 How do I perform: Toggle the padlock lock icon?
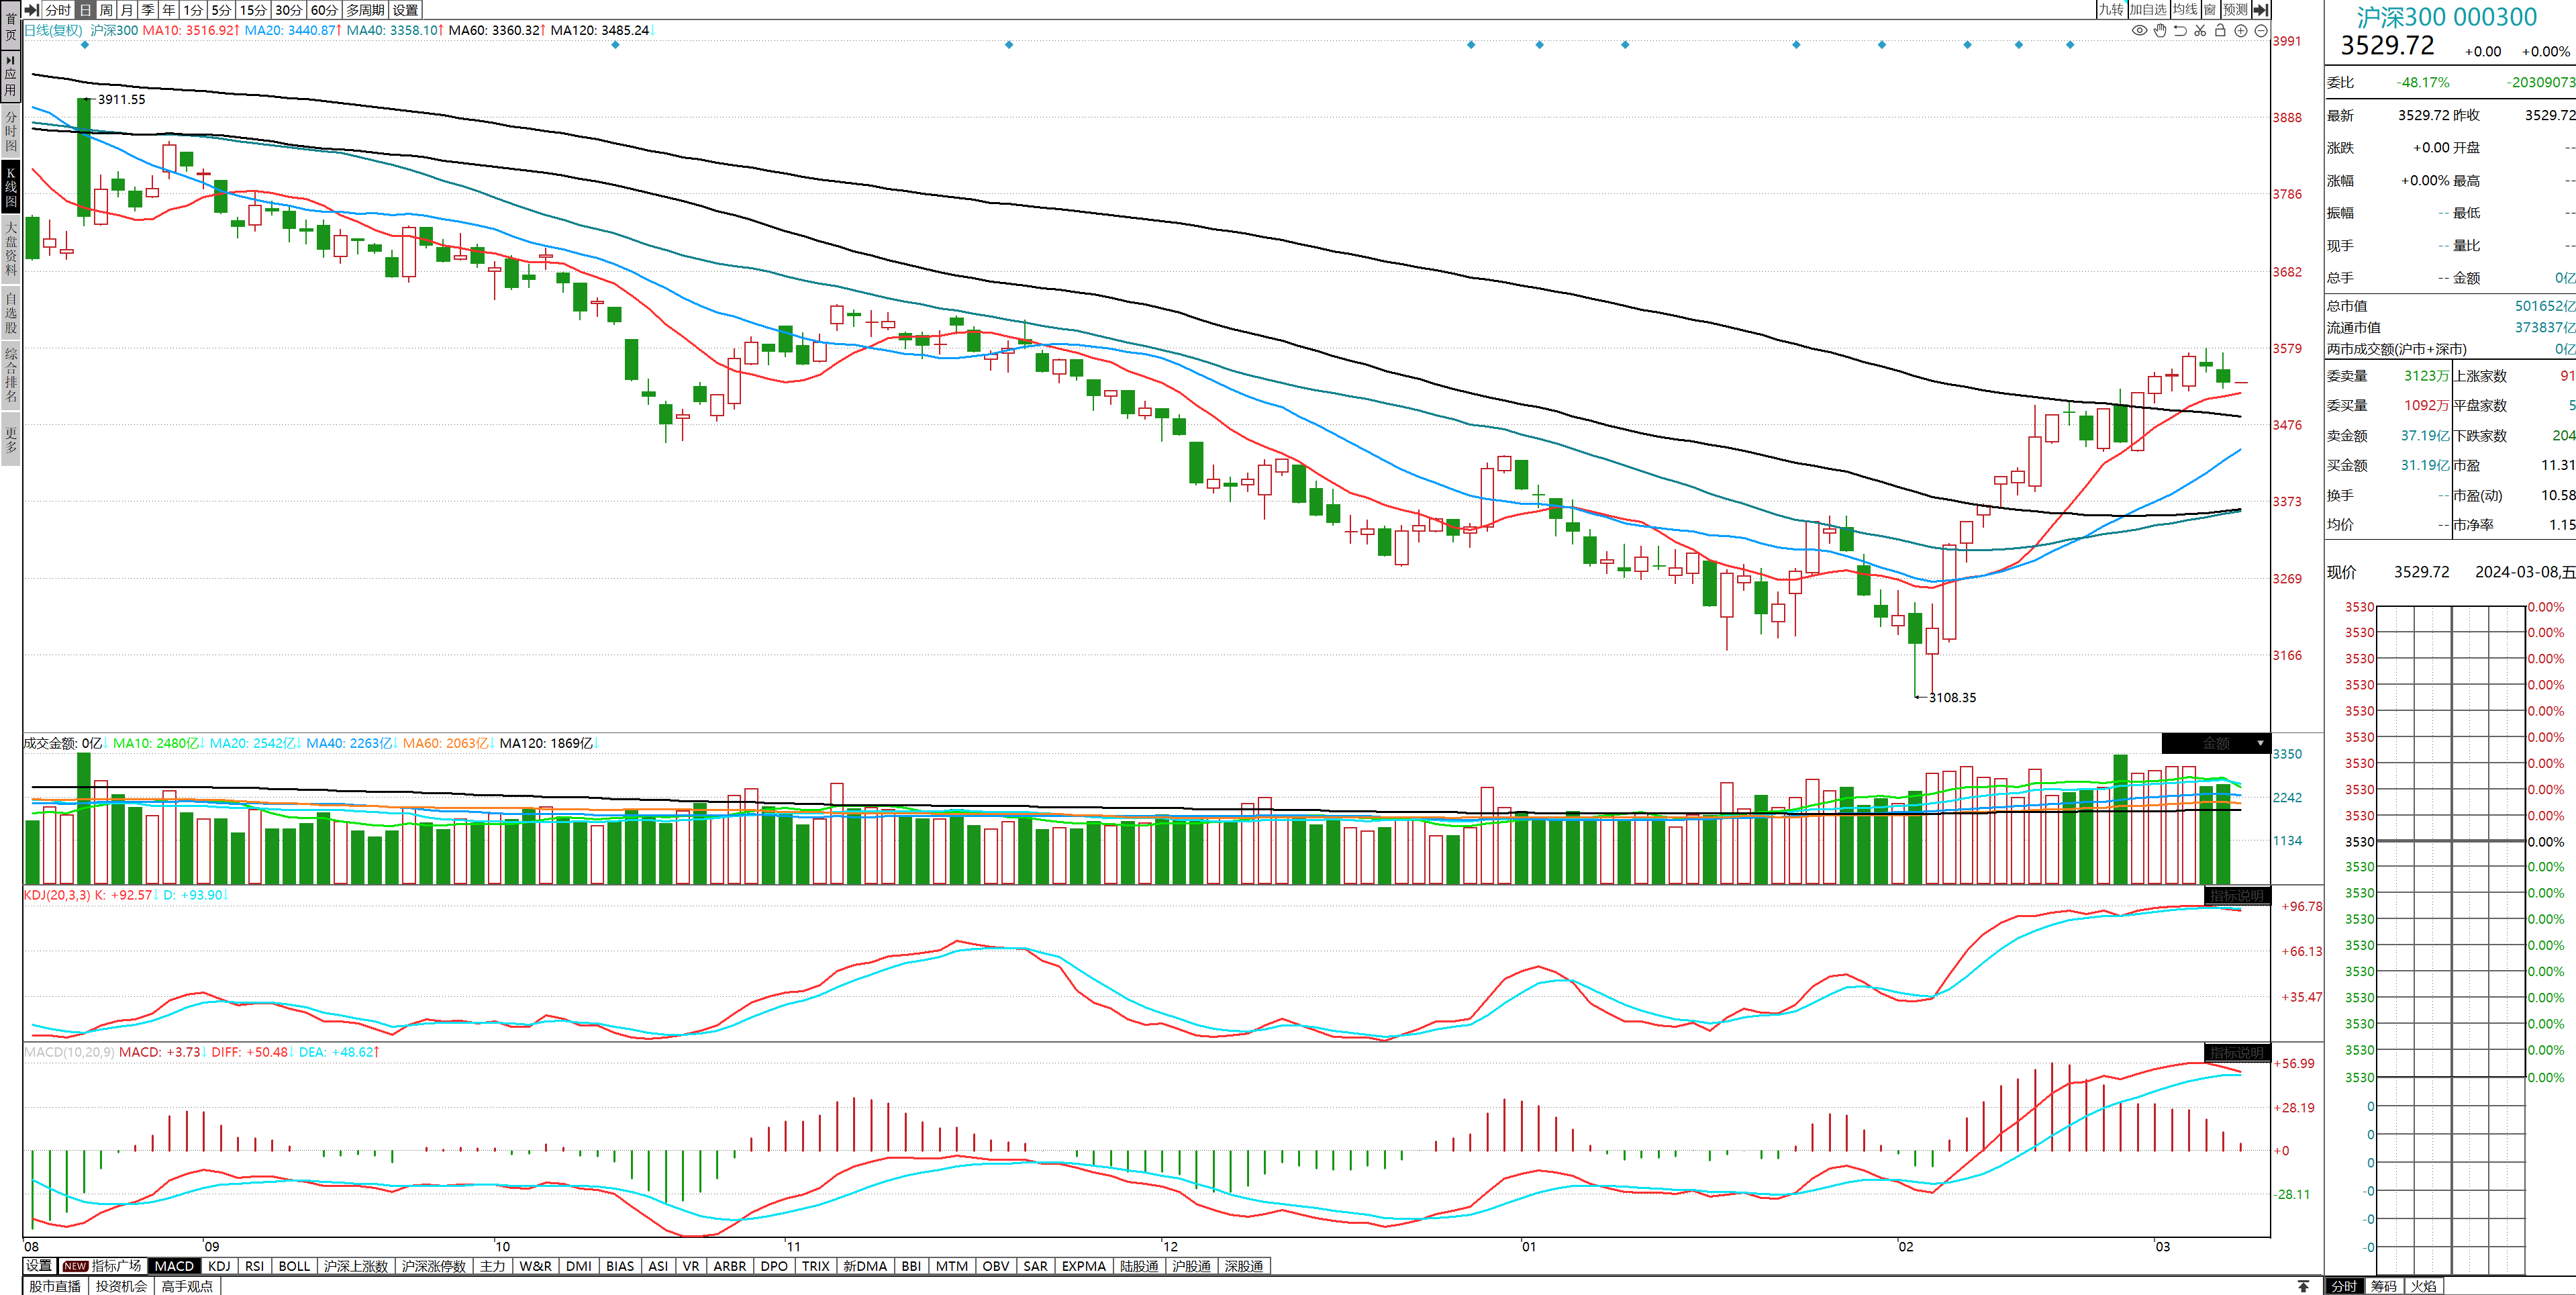point(2220,31)
